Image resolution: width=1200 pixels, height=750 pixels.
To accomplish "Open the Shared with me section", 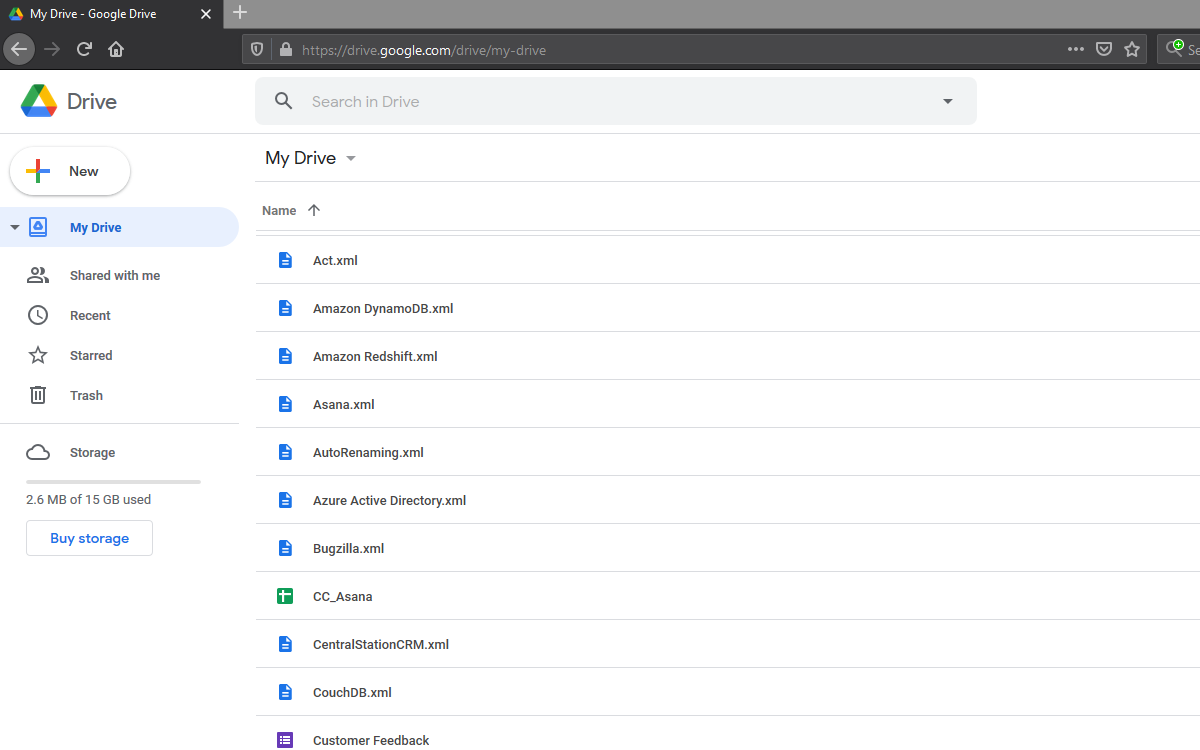I will (114, 276).
